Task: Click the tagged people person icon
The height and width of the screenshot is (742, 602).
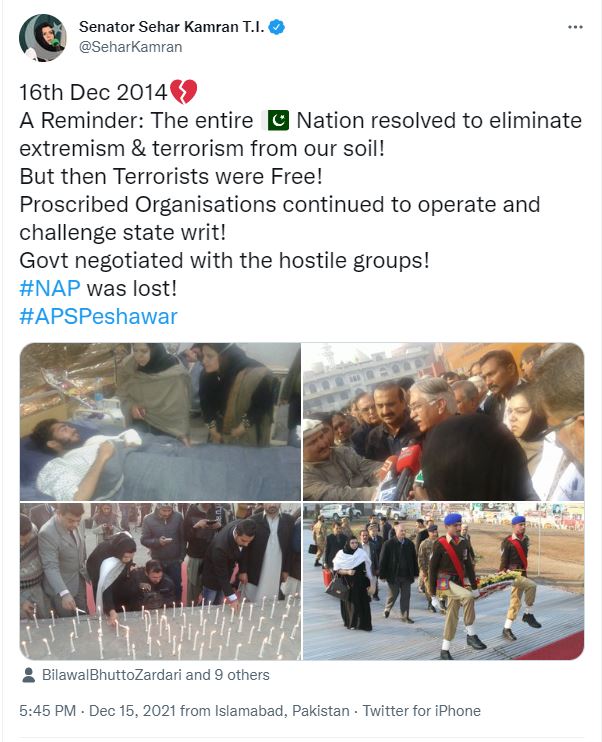Action: tap(28, 675)
